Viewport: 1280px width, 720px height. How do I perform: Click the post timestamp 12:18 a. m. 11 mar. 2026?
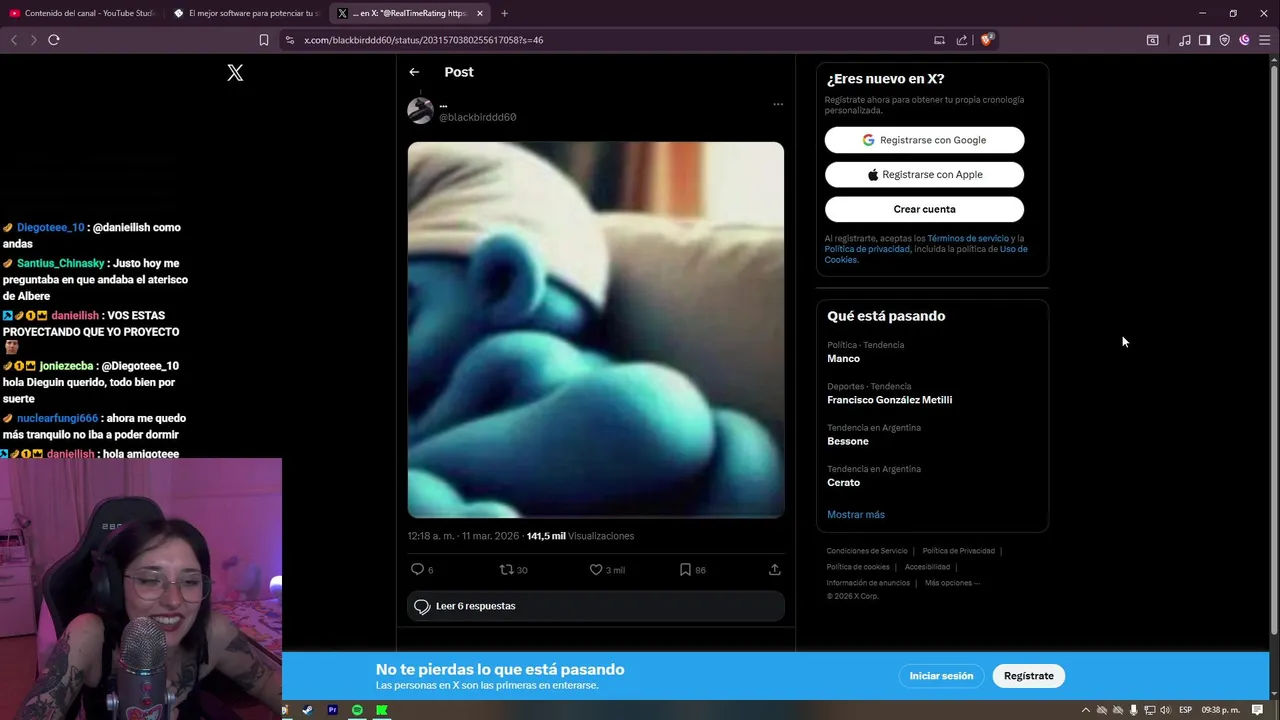[463, 536]
